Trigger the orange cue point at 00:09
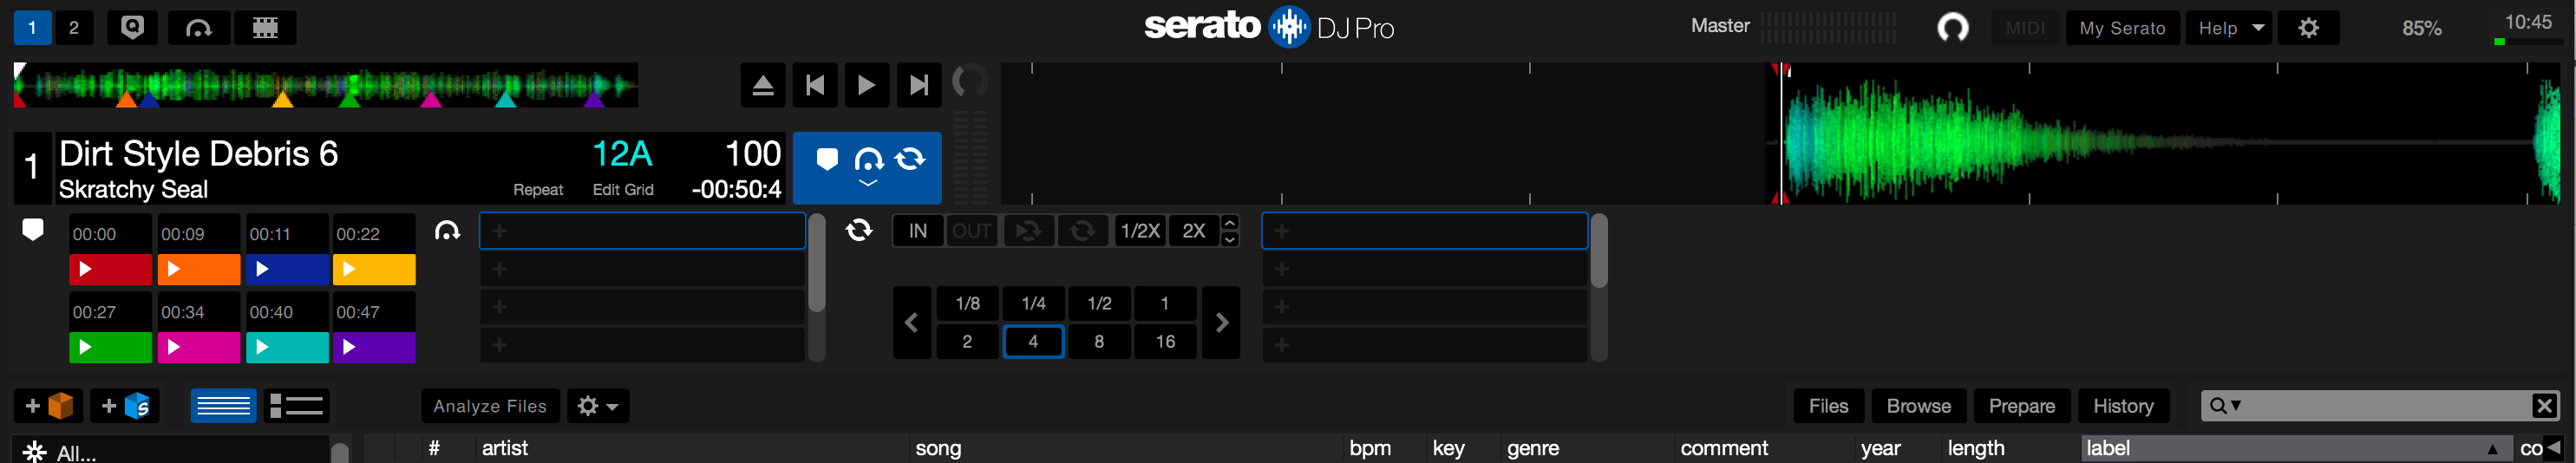 coord(198,269)
